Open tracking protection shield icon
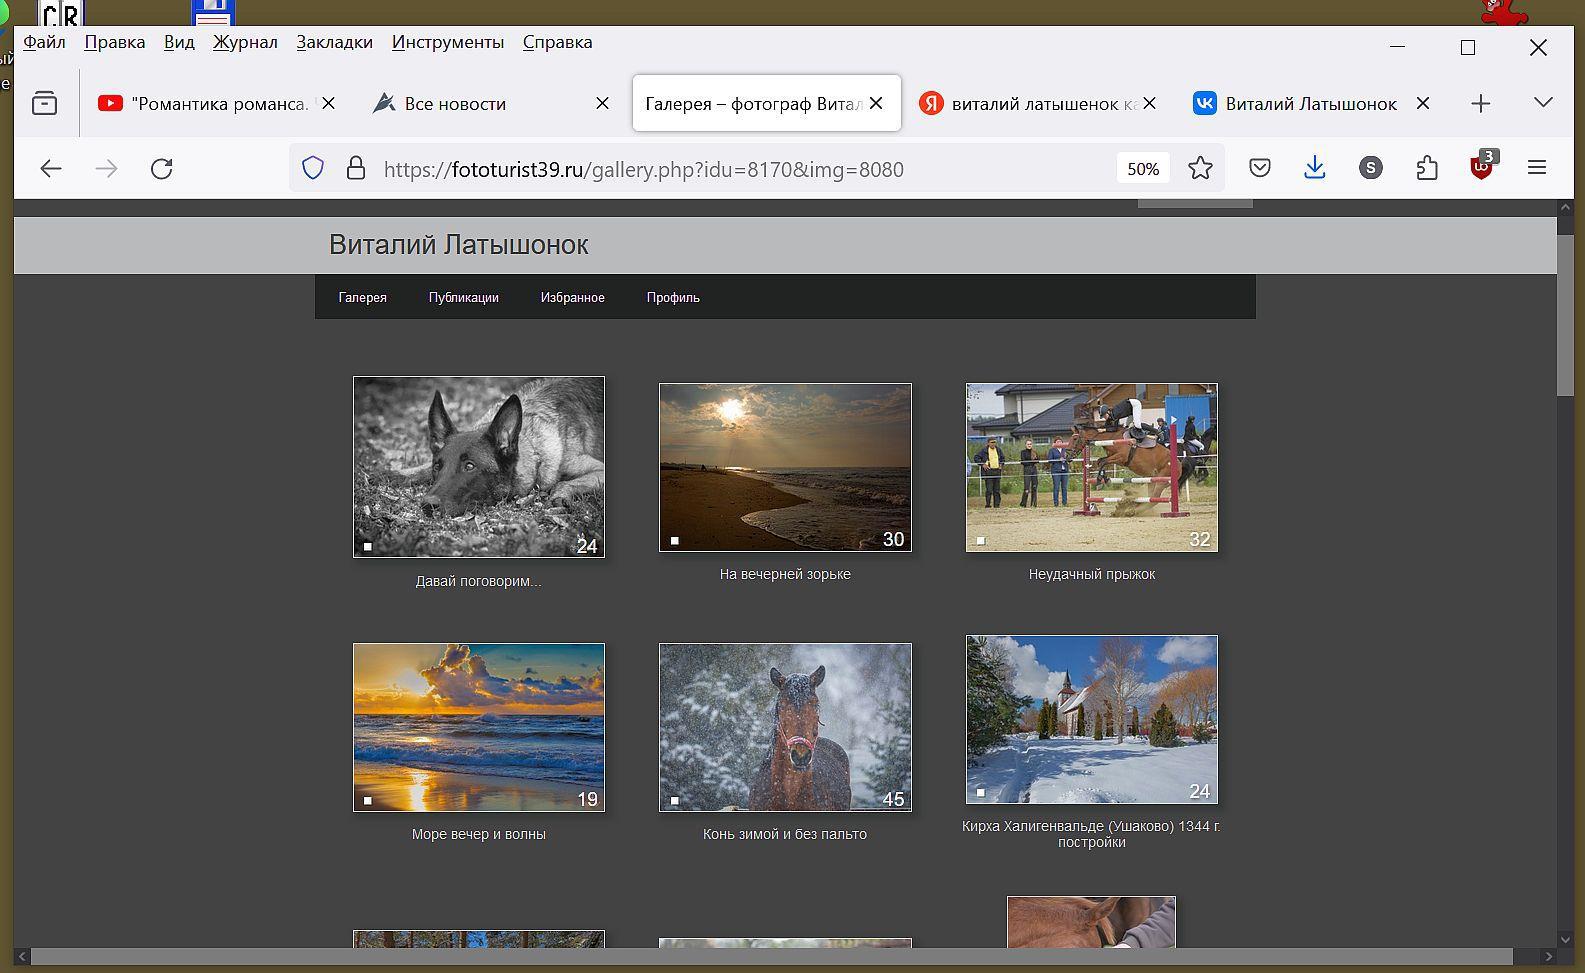The image size is (1585, 973). [x=313, y=169]
